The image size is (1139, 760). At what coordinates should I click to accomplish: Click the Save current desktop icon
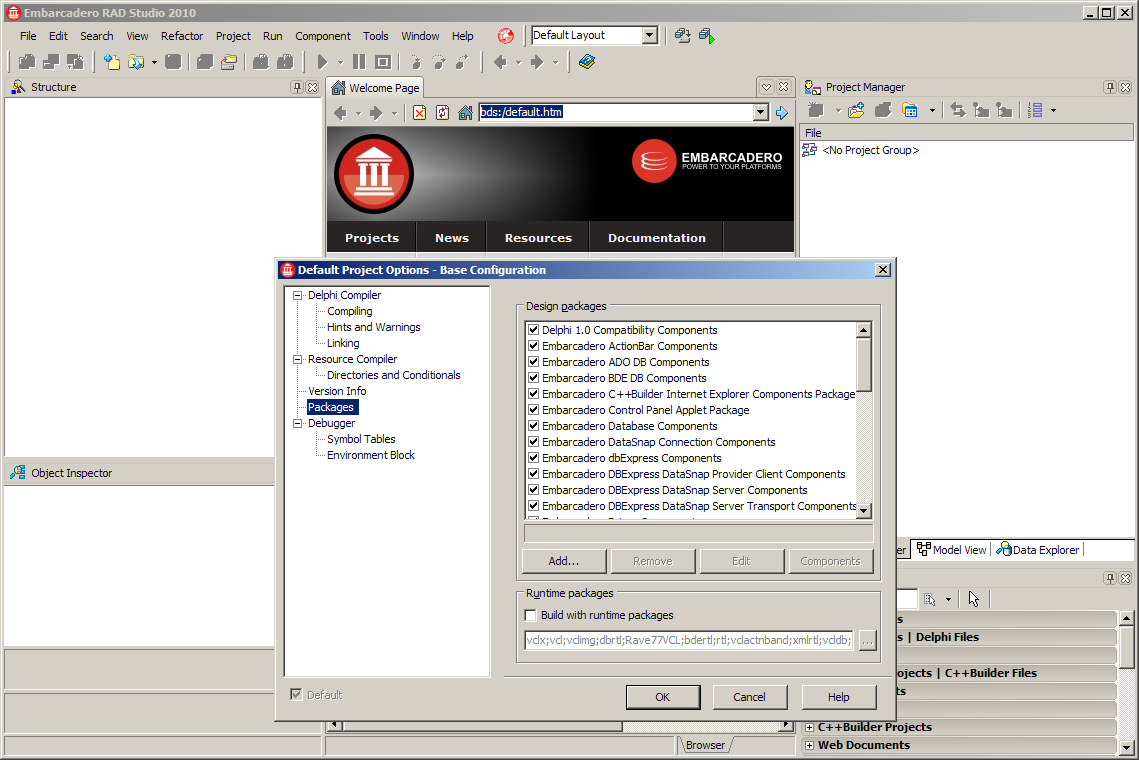pos(682,36)
